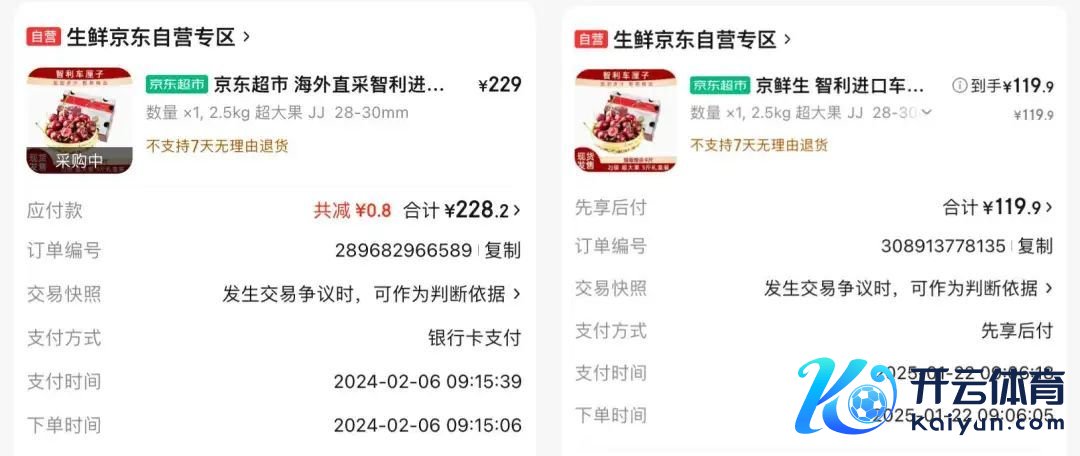Click the 开云体育 kaiyun.com watermark logo
This screenshot has width=1080, height=456.
click(x=930, y=395)
